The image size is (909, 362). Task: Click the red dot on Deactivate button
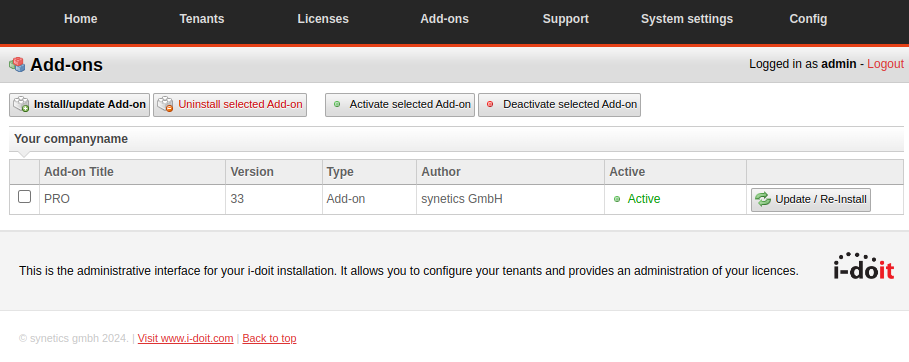(x=490, y=104)
